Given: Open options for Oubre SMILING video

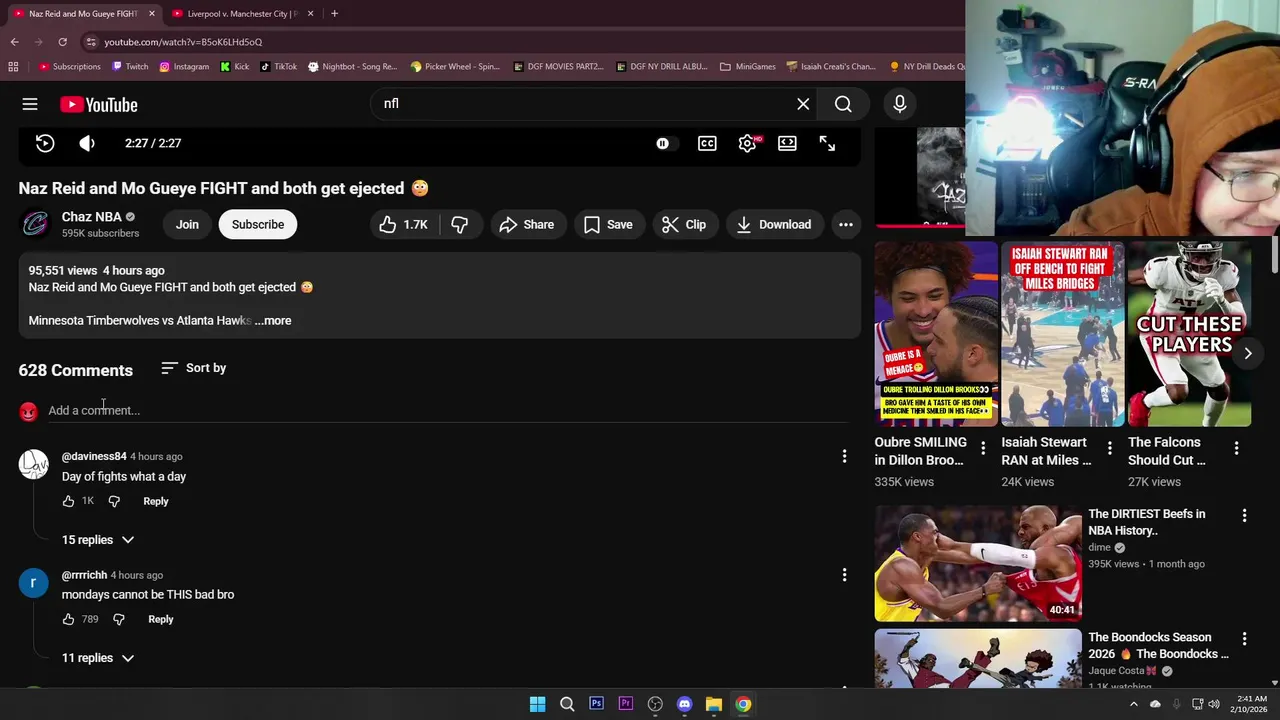Looking at the screenshot, I should pos(983,448).
